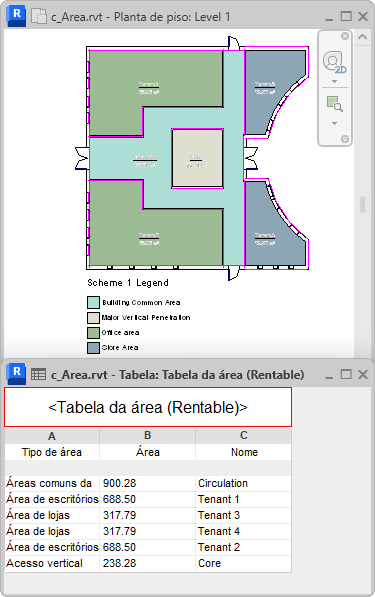This screenshot has width=375, height=597.
Task: Click the schedule table icon in title bar
Action: 38,375
